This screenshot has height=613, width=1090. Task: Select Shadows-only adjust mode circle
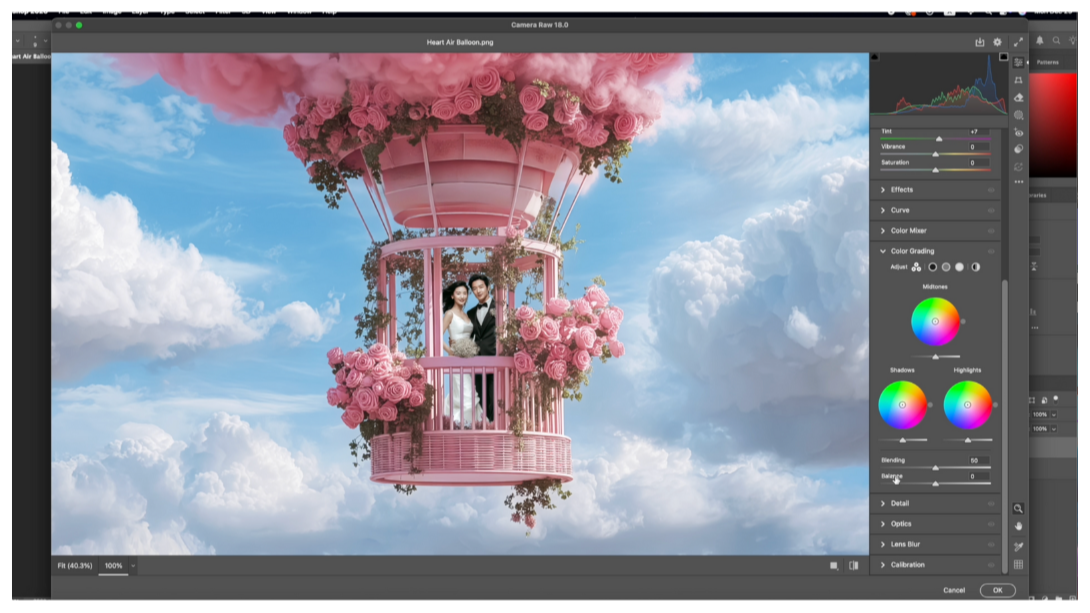(932, 267)
